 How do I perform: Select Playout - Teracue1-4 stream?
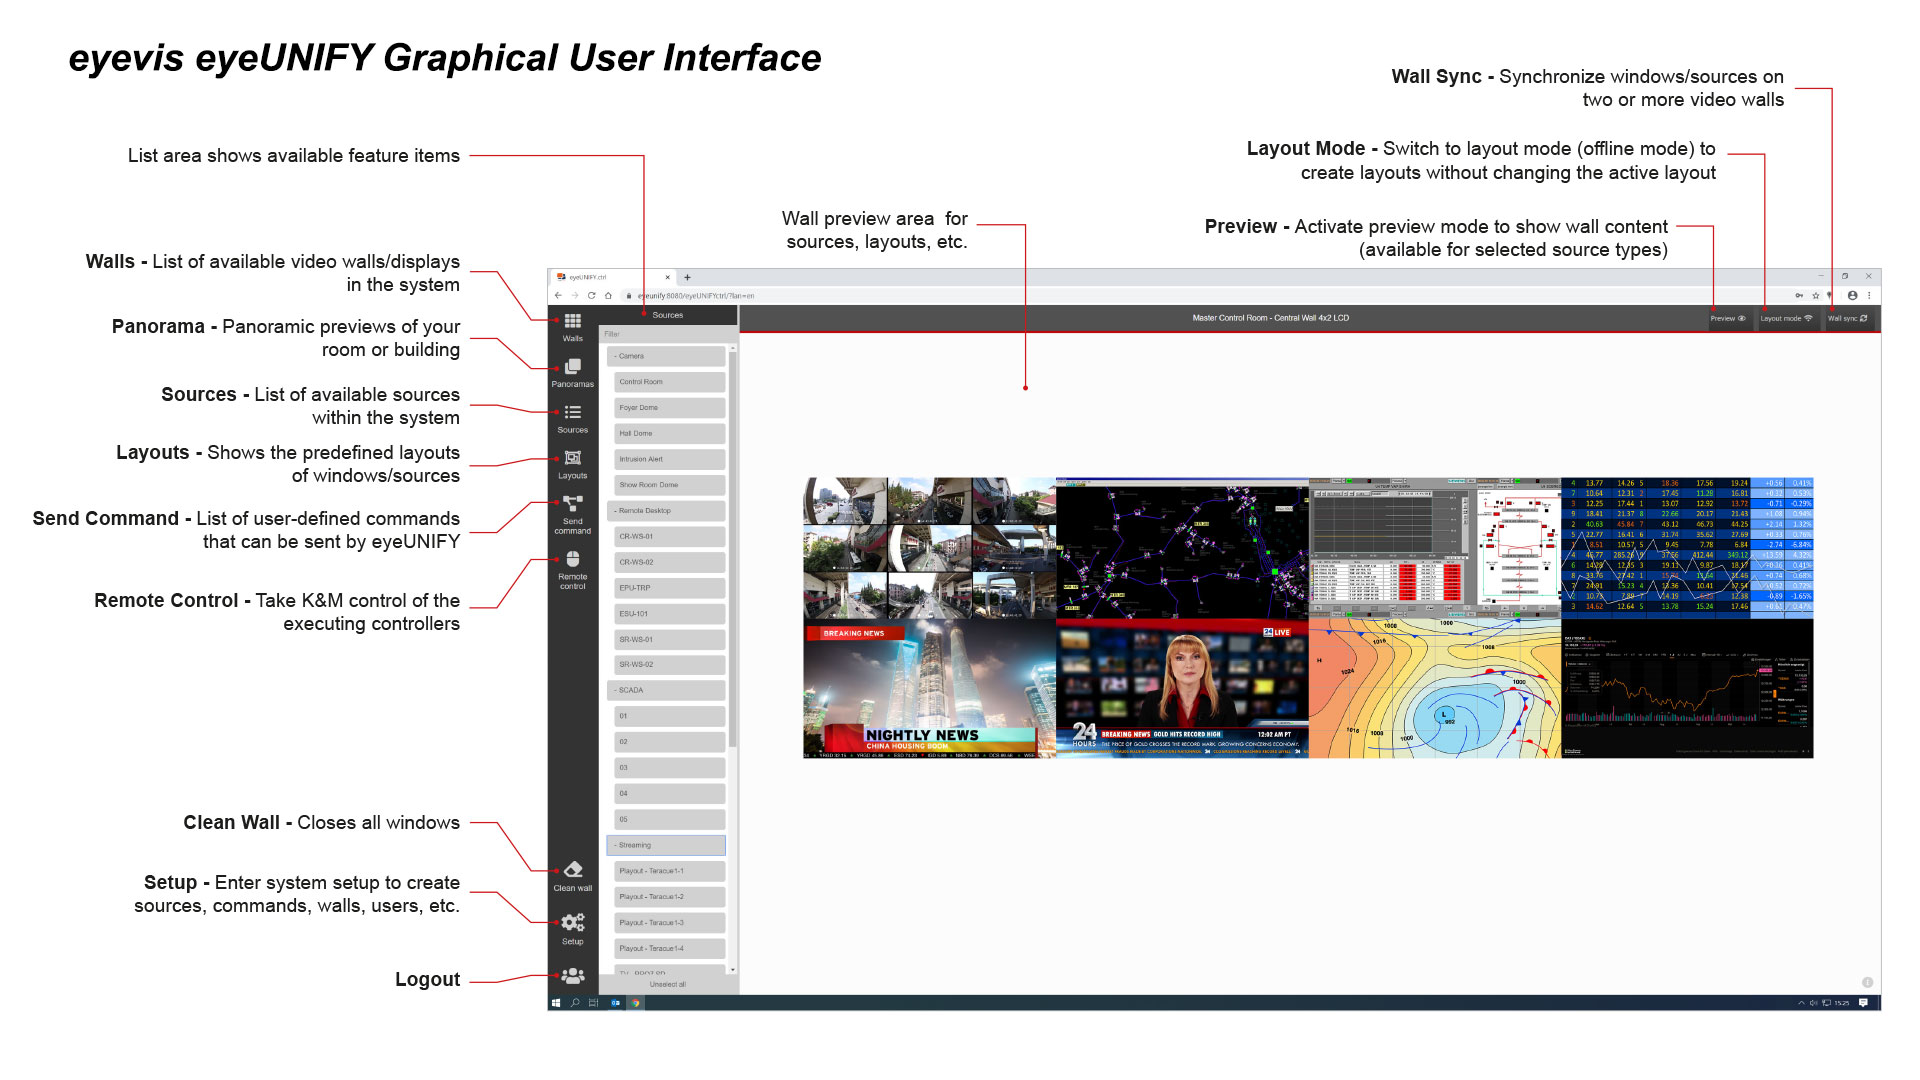[x=669, y=949]
